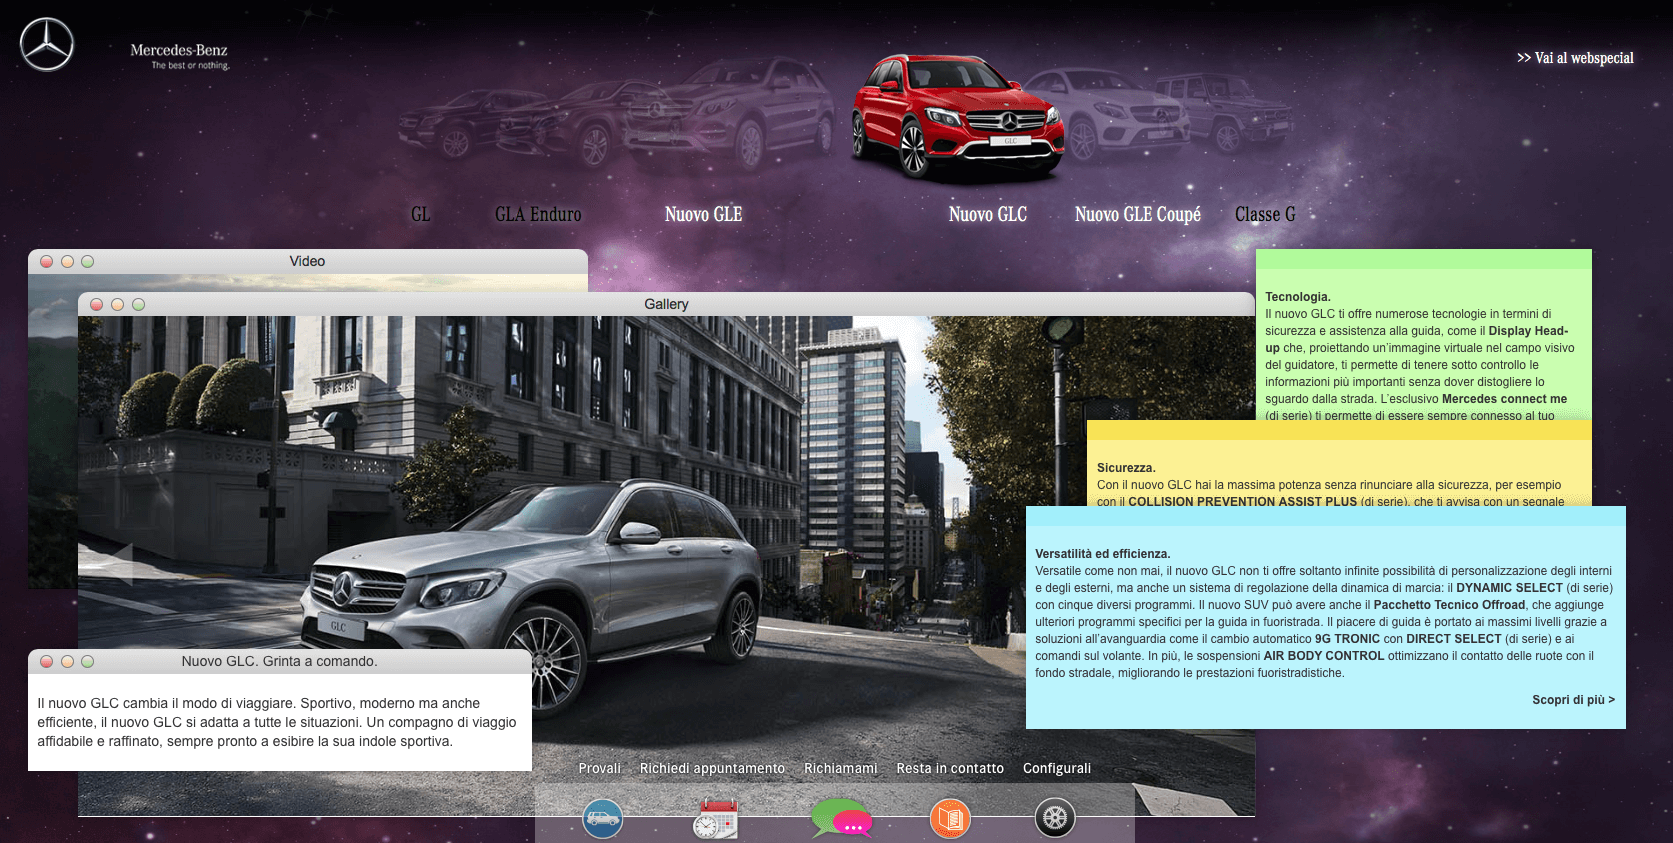Minimize the Grinta a comando window with the yellow button
This screenshot has height=843, width=1673.
(x=67, y=662)
